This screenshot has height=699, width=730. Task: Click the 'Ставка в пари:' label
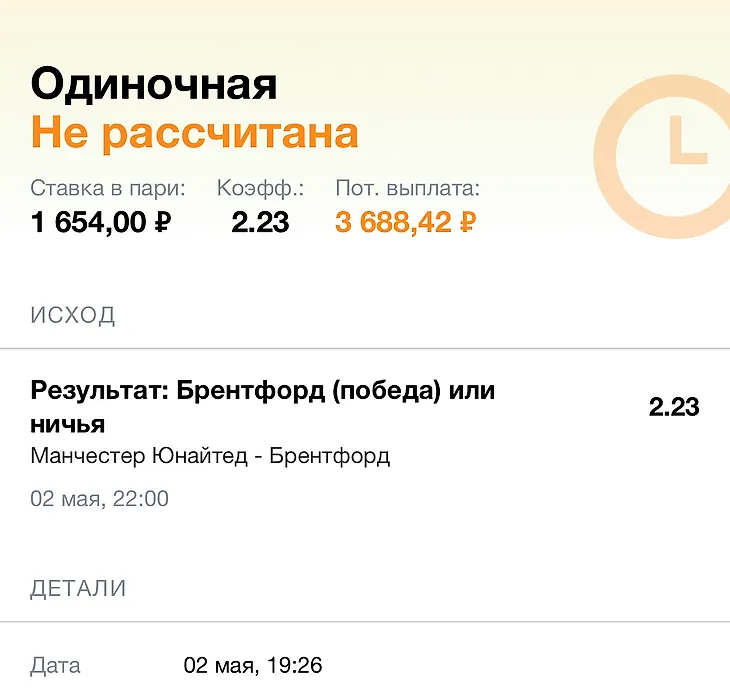point(108,188)
